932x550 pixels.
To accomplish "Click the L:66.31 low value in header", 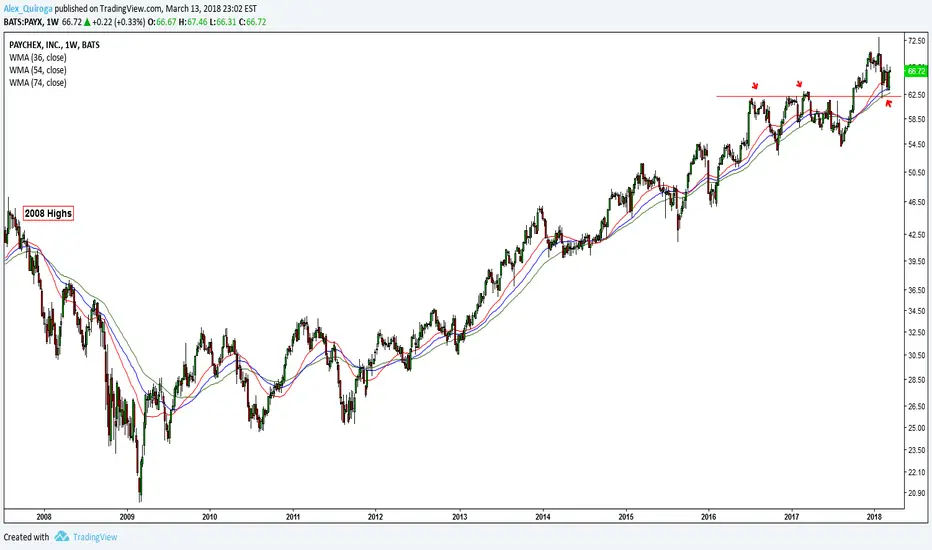I will click(x=222, y=22).
